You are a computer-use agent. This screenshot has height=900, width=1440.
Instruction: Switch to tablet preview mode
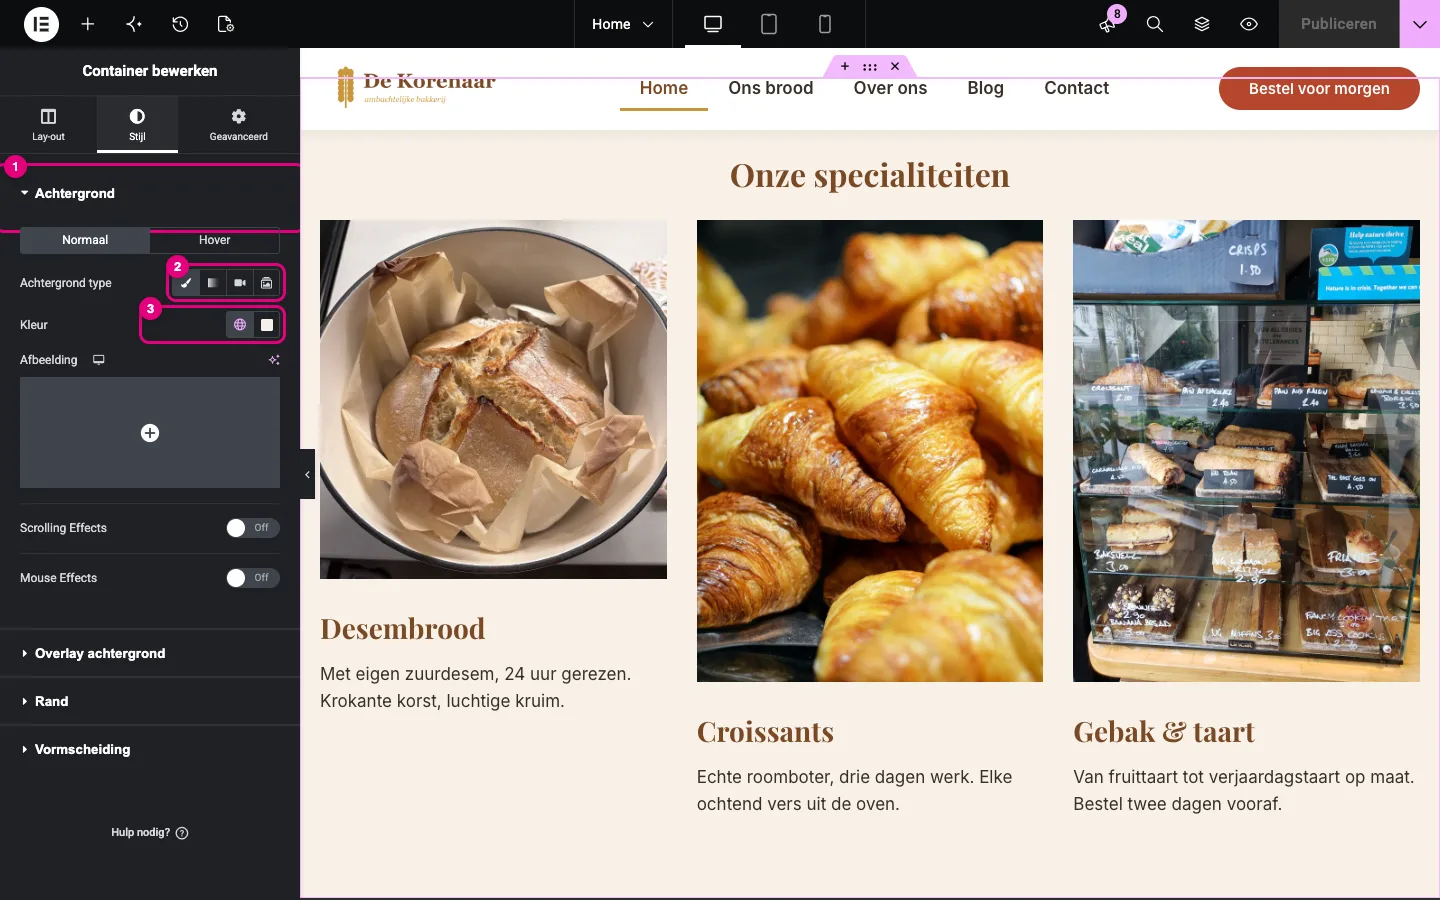(769, 24)
